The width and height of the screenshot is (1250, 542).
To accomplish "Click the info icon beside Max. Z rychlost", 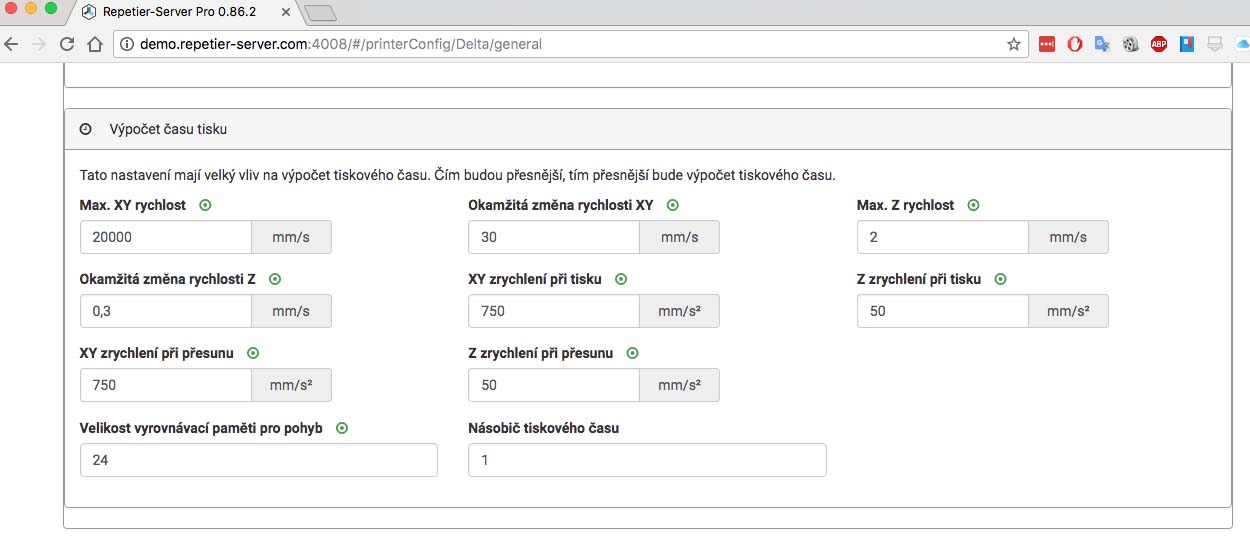I will (x=973, y=205).
